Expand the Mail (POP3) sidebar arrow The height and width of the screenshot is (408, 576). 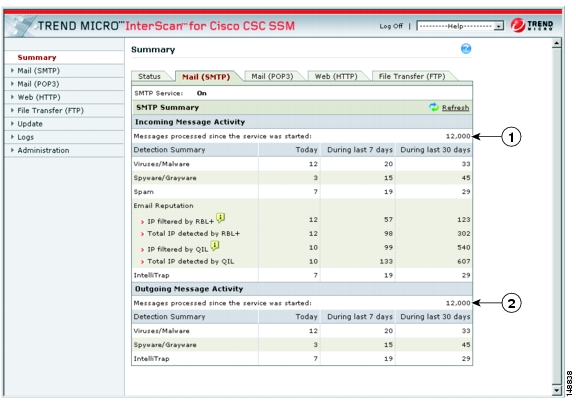click(12, 84)
